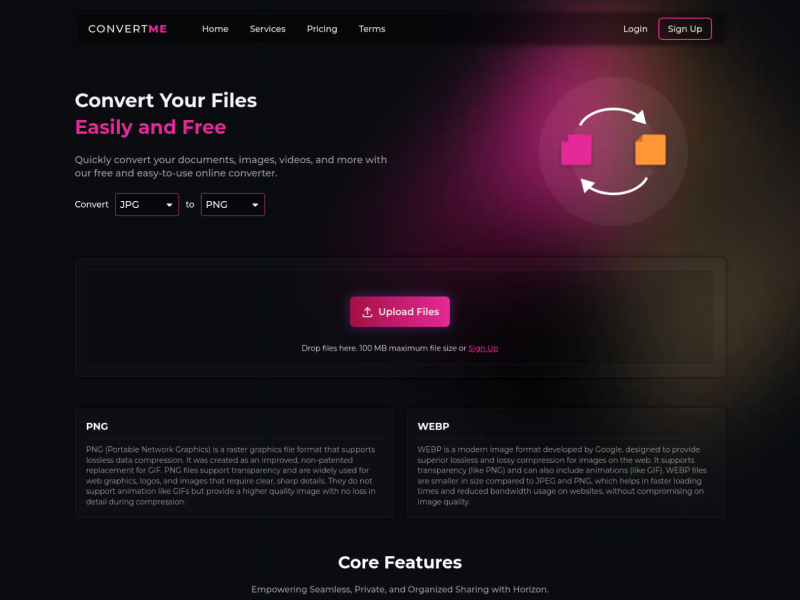Expand the PNG target format dropdown

pos(232,205)
